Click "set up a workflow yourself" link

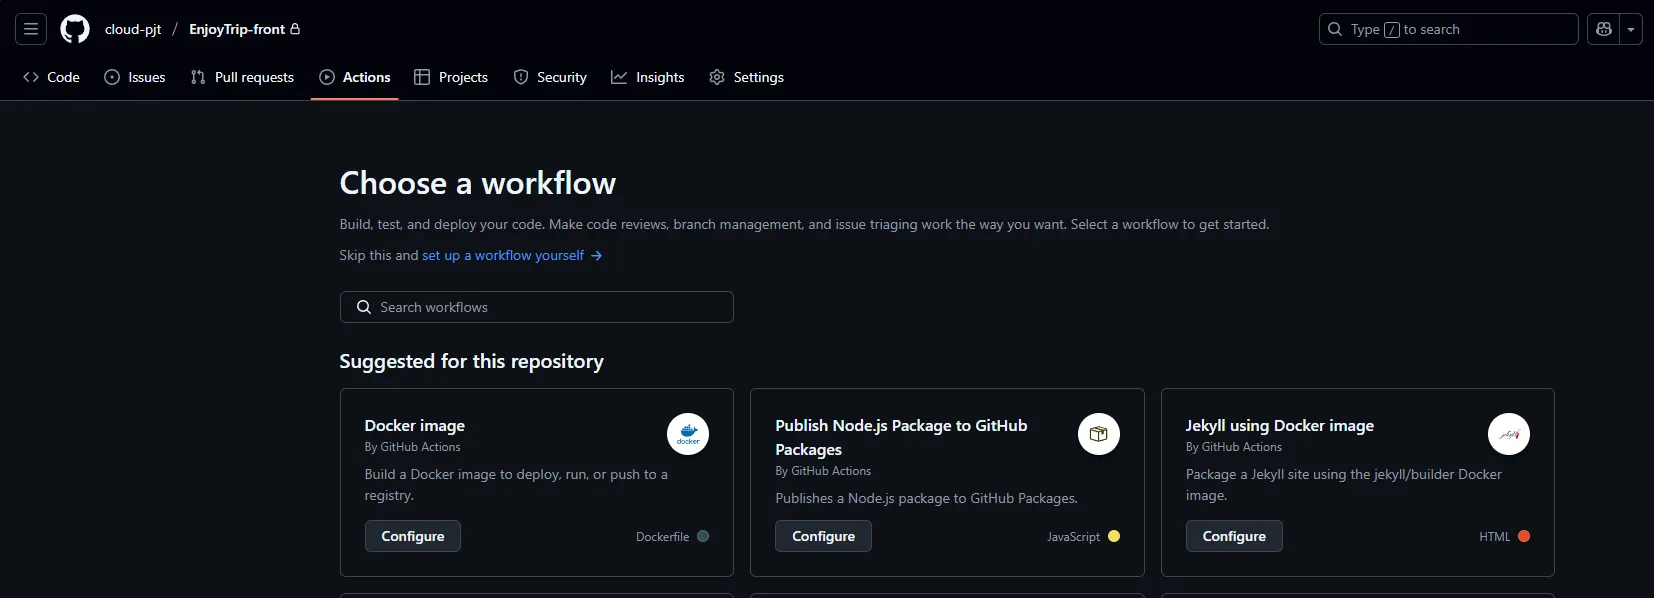[503, 255]
